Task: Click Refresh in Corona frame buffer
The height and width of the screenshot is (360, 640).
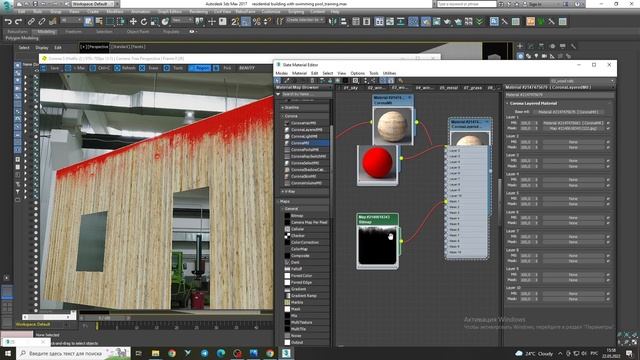Action: coord(125,68)
